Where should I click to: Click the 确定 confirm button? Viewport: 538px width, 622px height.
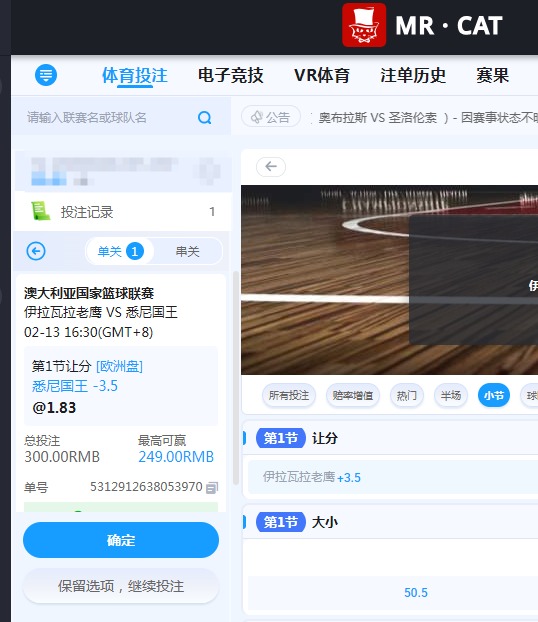(x=121, y=540)
